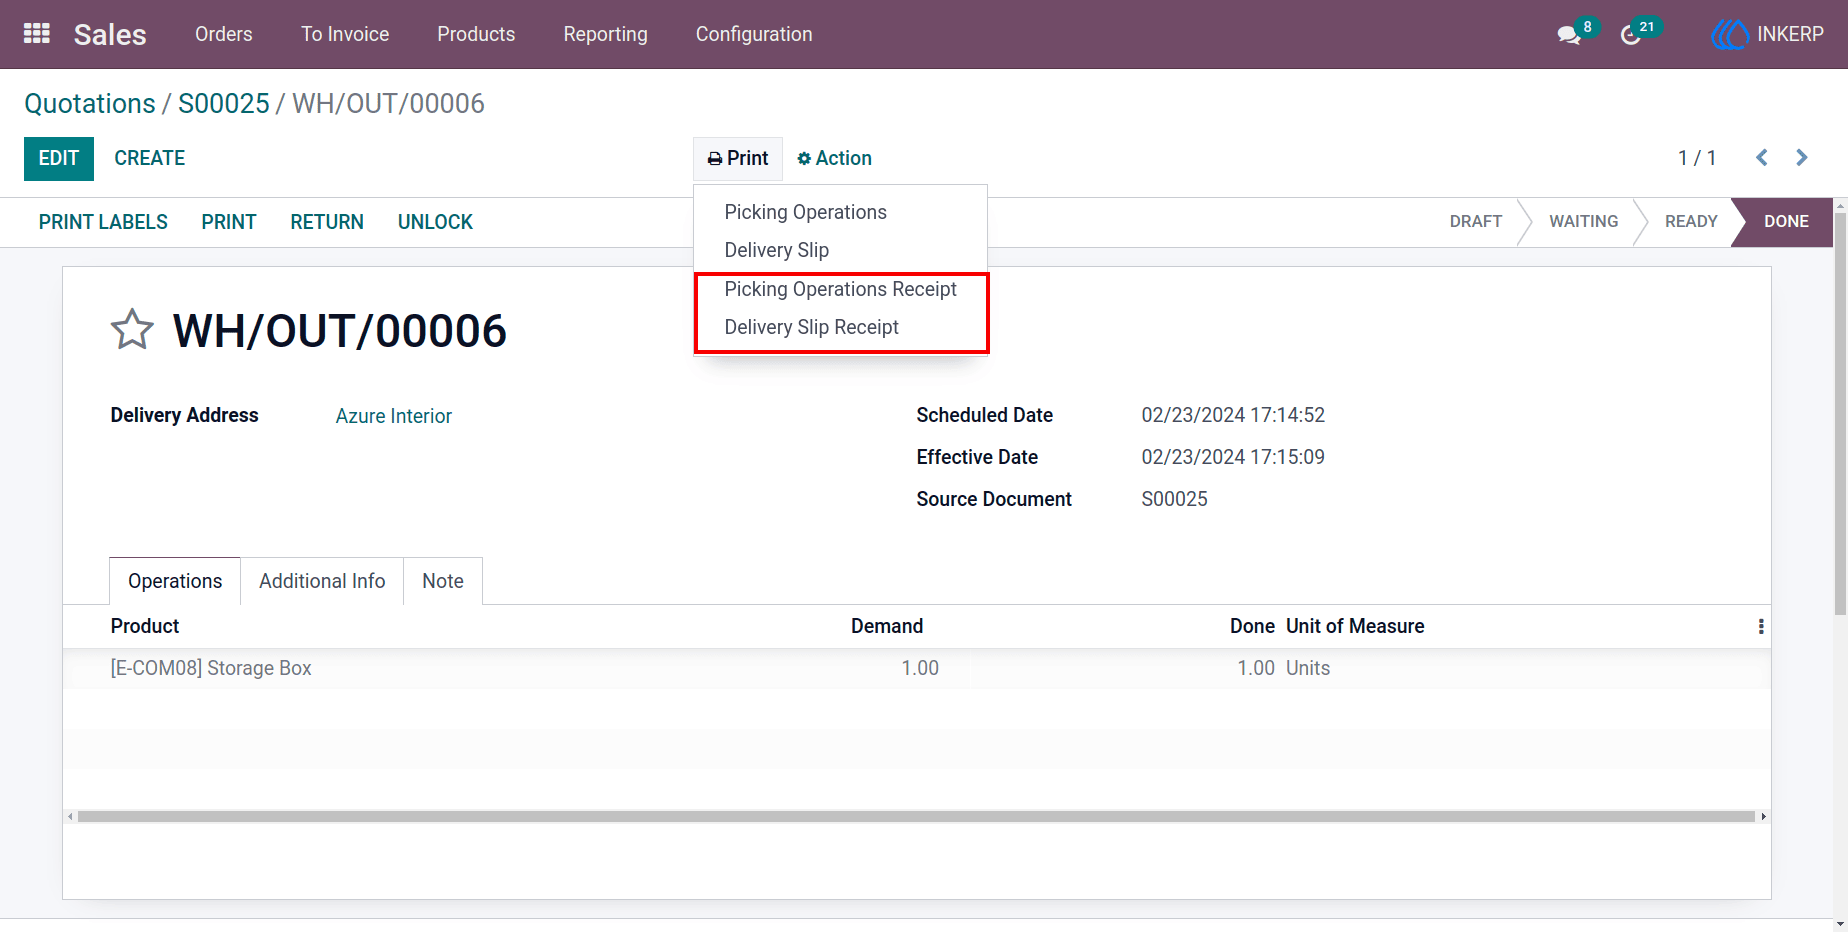Open the Orders menu
The width and height of the screenshot is (1848, 932).
click(224, 34)
